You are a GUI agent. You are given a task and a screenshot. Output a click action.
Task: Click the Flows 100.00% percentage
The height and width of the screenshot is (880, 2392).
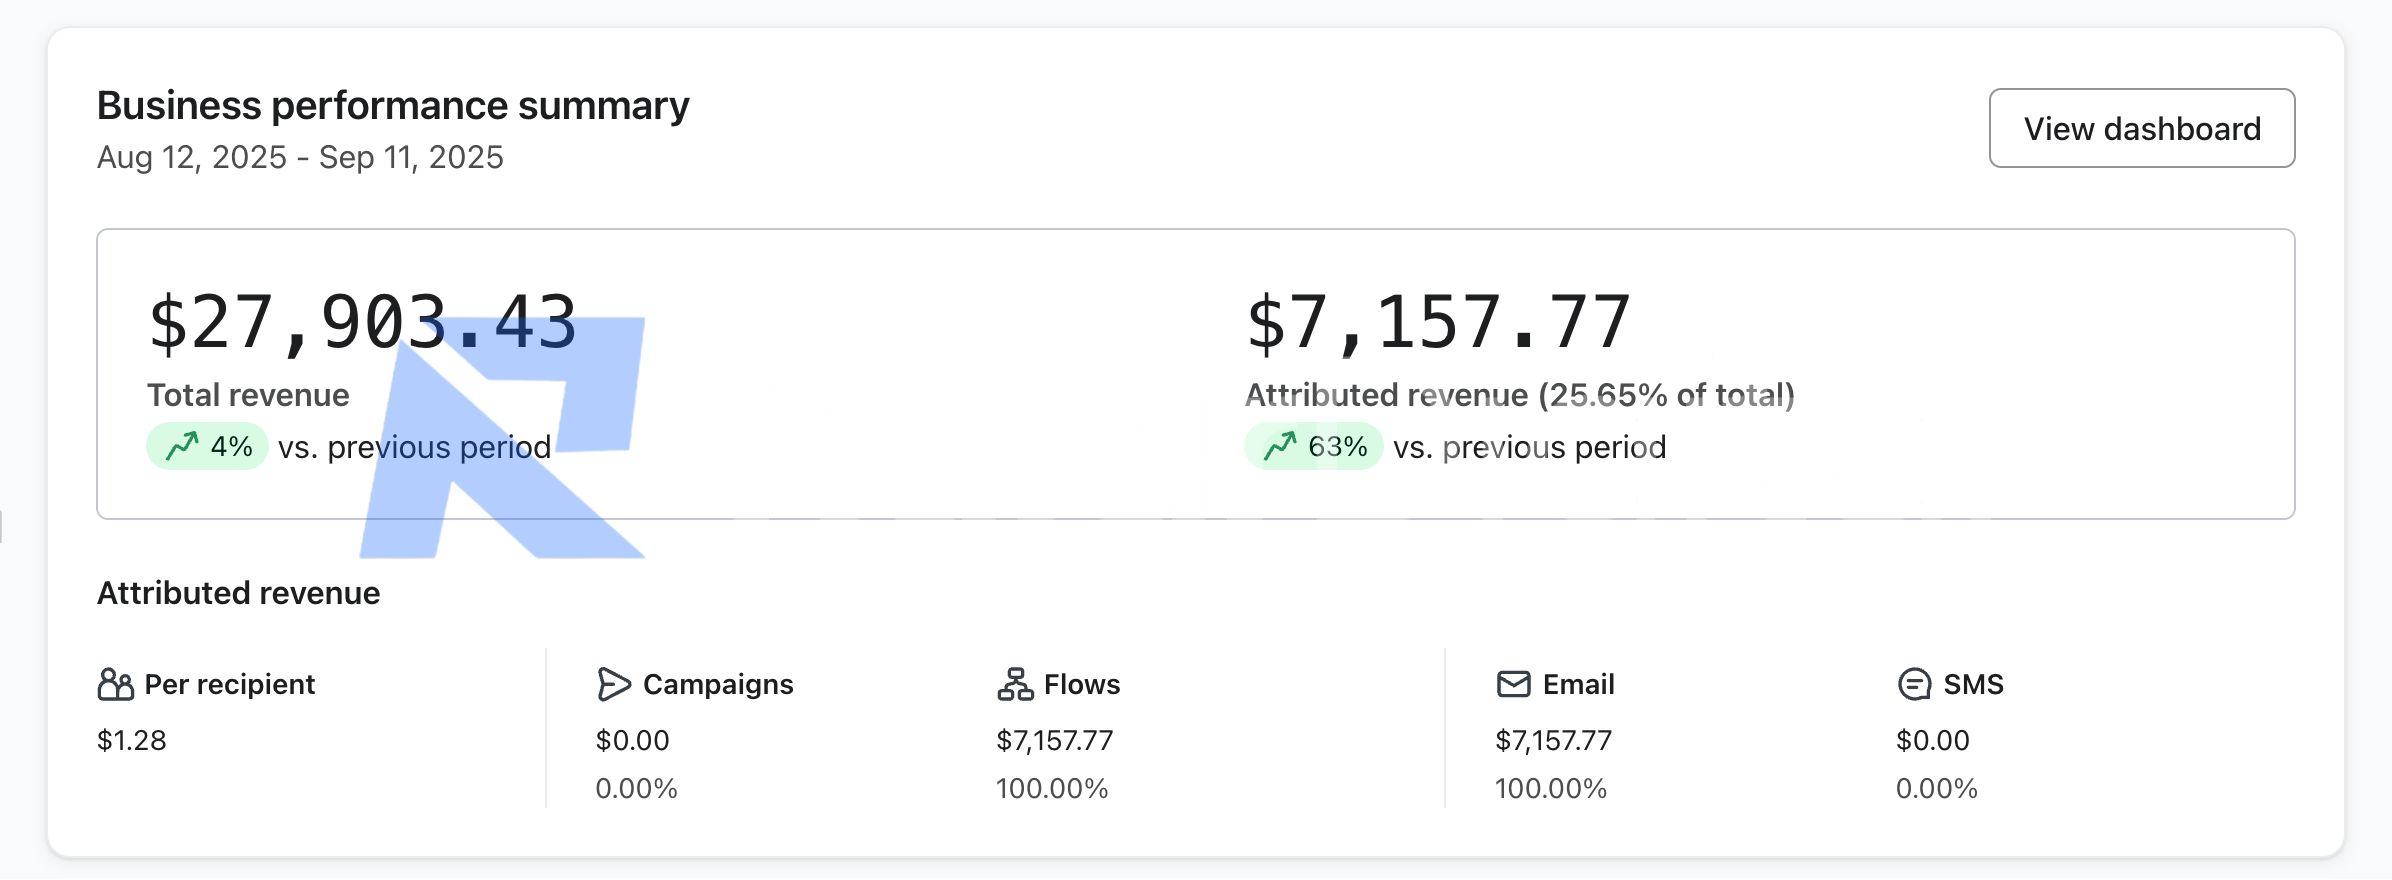coord(1052,788)
